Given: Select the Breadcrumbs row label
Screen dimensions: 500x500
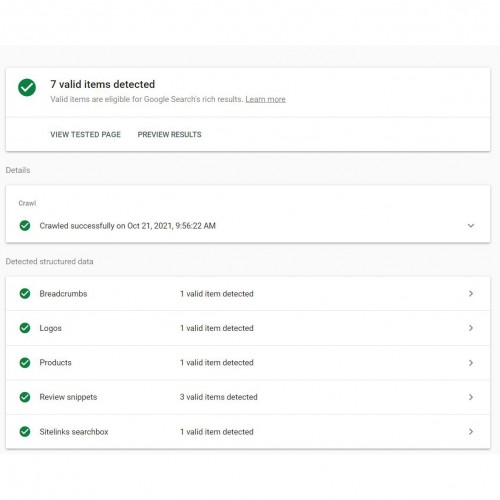Looking at the screenshot, I should pyautogui.click(x=63, y=294).
